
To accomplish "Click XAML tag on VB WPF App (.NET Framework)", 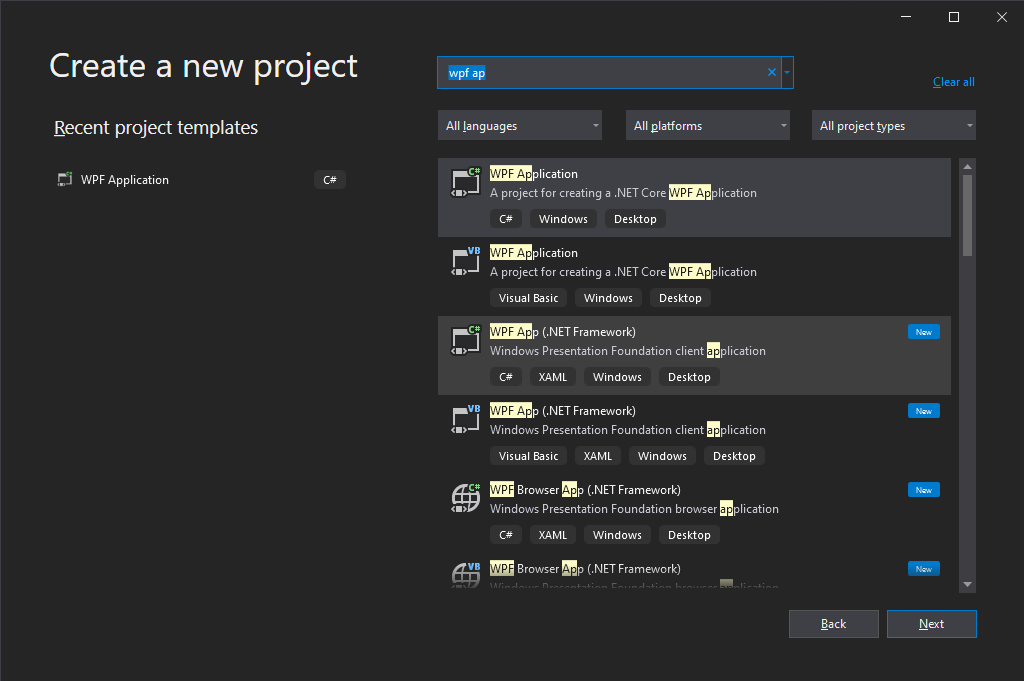I will point(598,456).
